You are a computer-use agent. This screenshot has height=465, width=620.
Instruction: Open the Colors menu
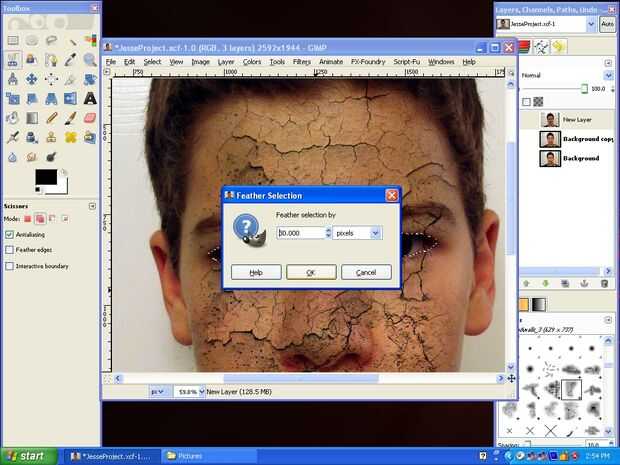(x=252, y=62)
